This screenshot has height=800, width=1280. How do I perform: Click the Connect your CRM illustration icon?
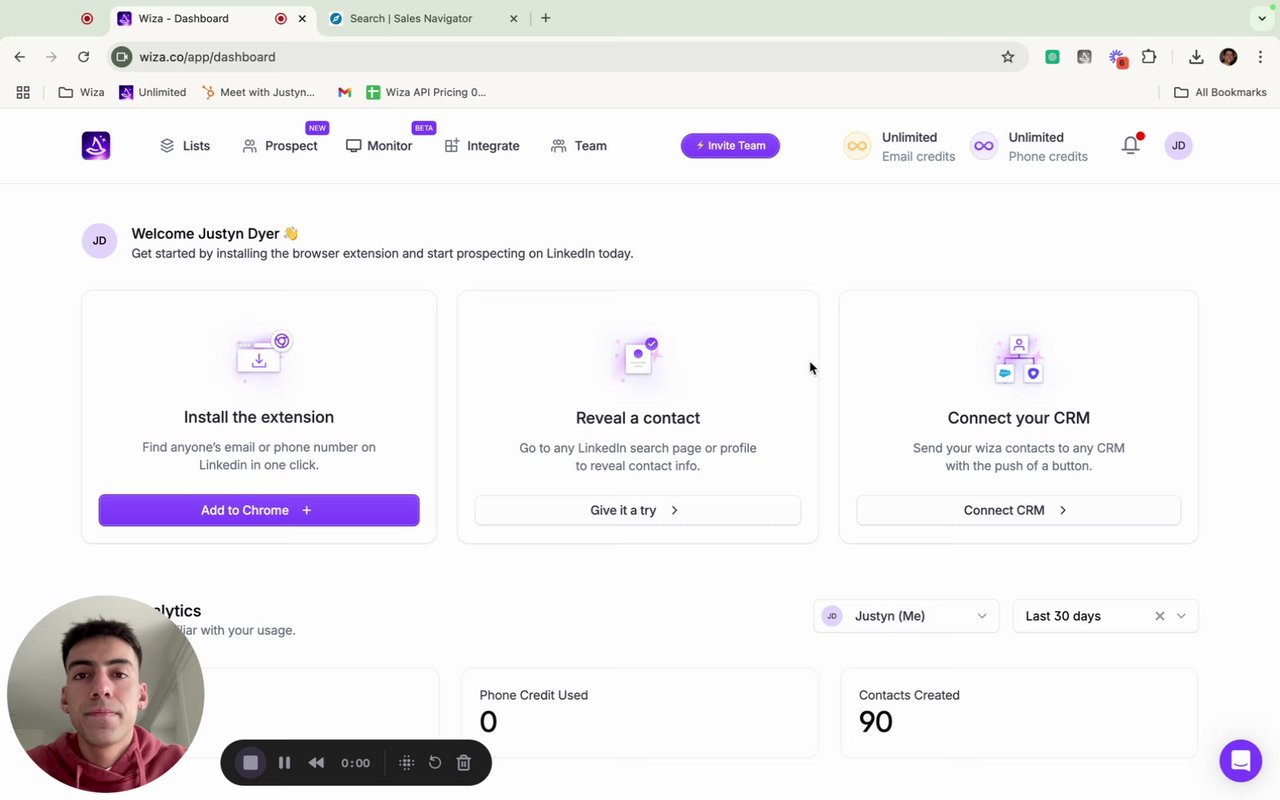[1019, 359]
